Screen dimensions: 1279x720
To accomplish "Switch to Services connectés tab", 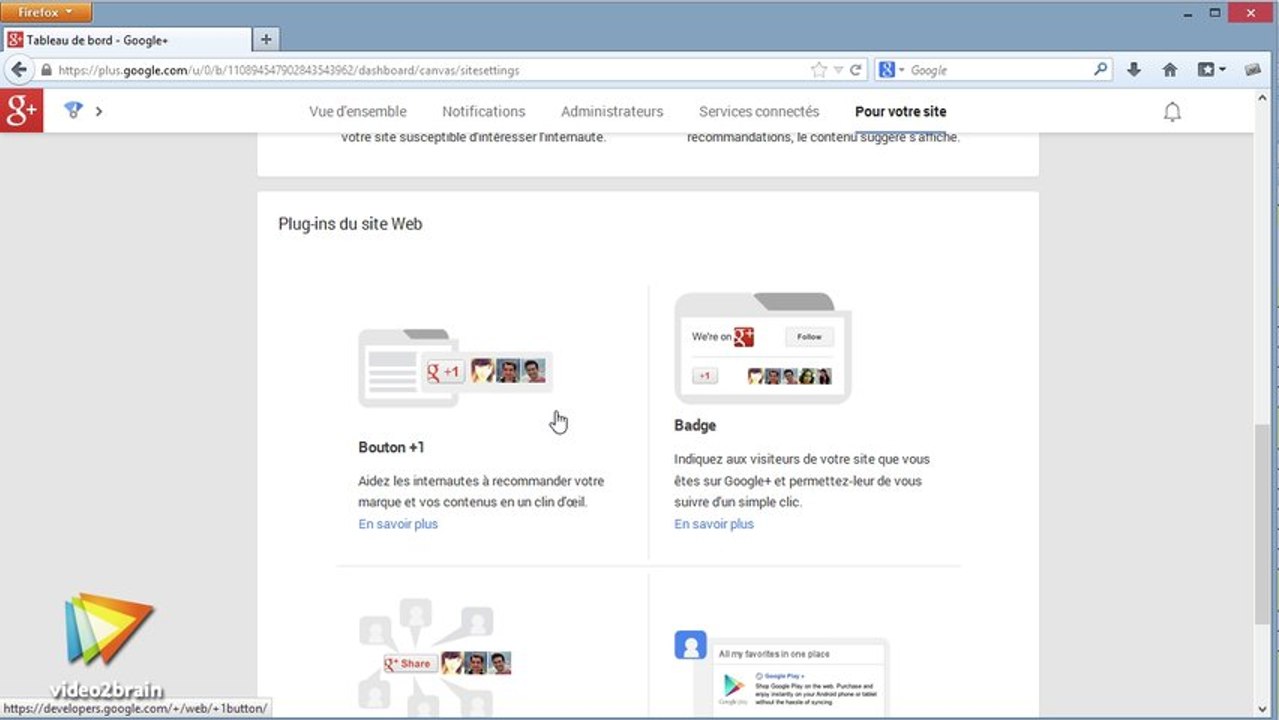I will (x=759, y=111).
